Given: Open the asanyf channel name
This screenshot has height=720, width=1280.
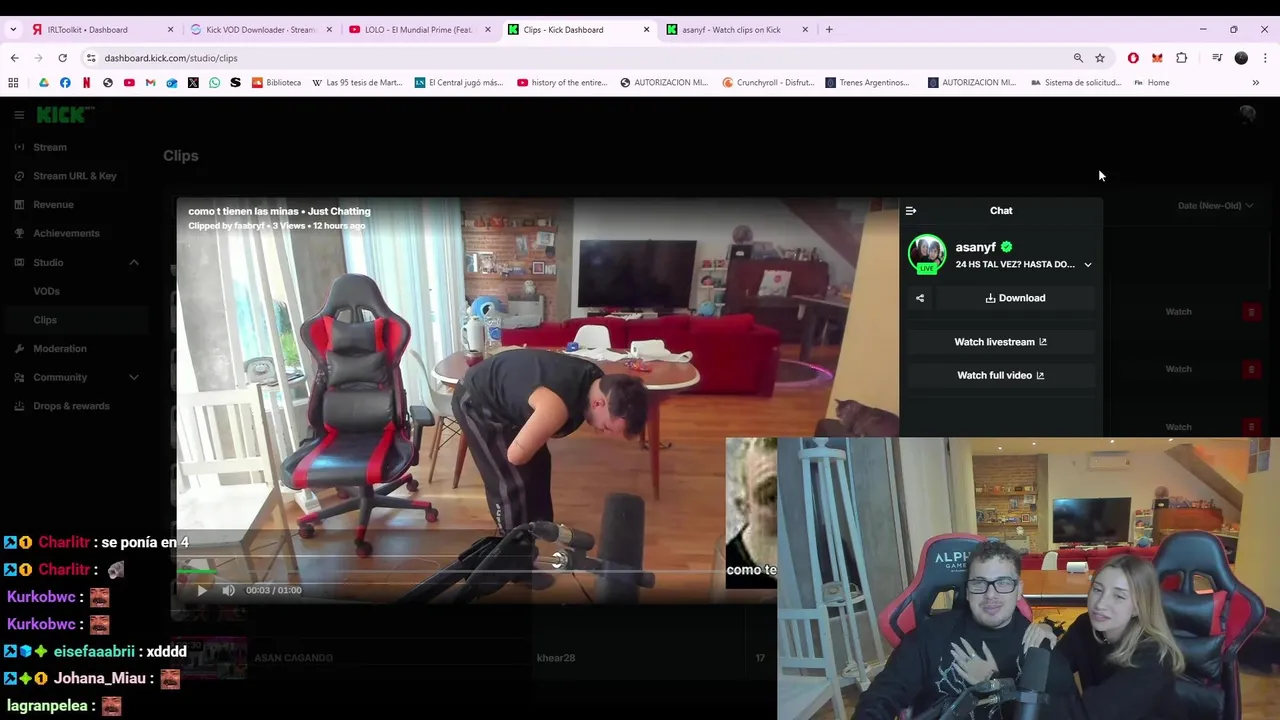Looking at the screenshot, I should pos(975,248).
